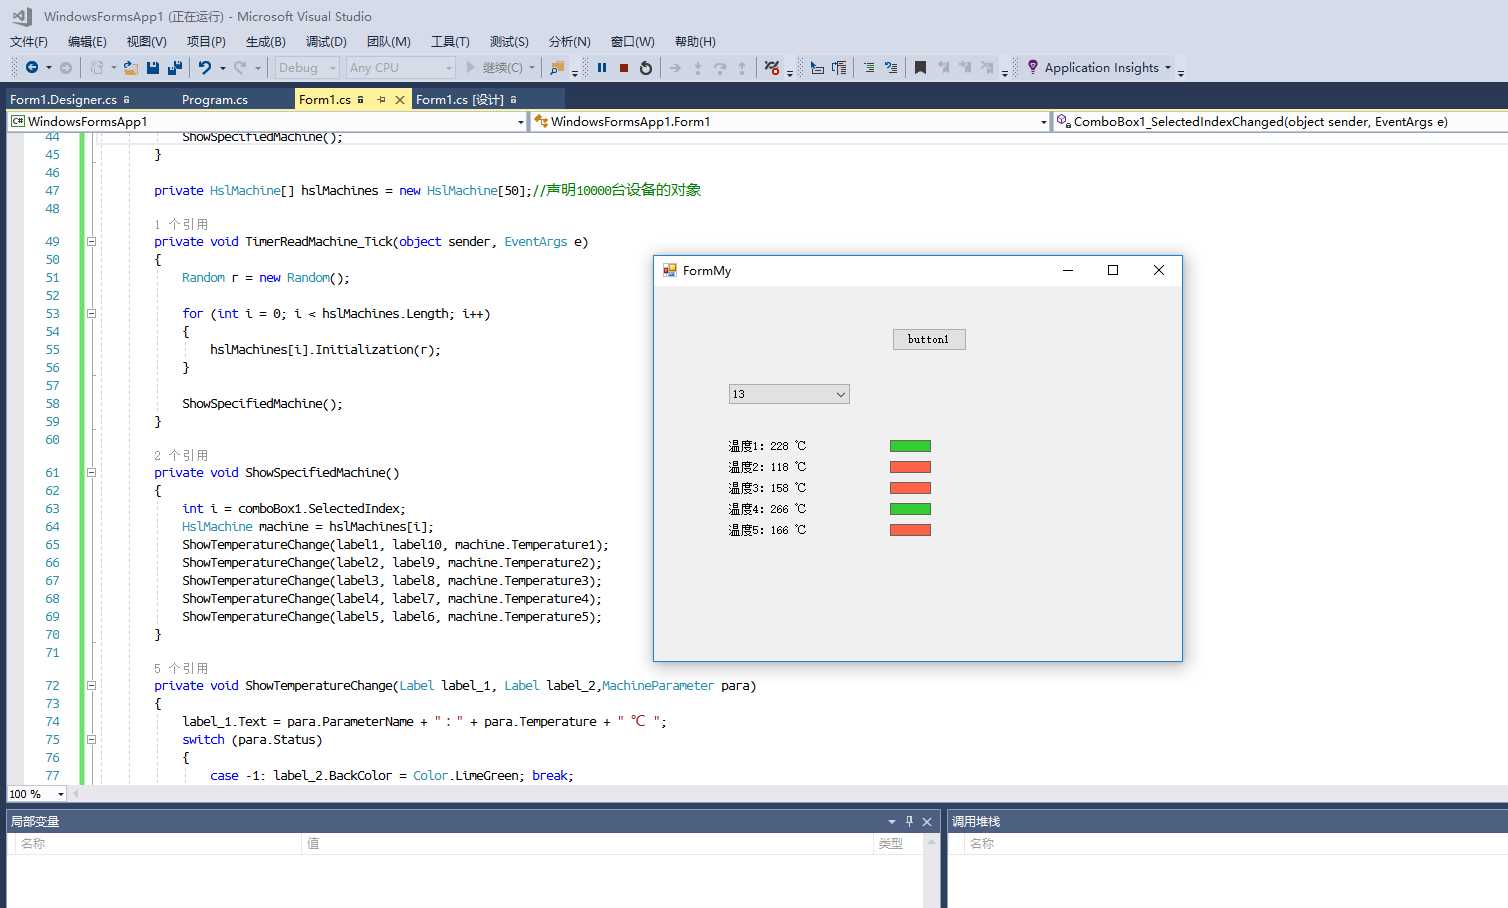Open the WindowsFormsApp1 project scope dropdown
The height and width of the screenshot is (908, 1508).
(521, 122)
